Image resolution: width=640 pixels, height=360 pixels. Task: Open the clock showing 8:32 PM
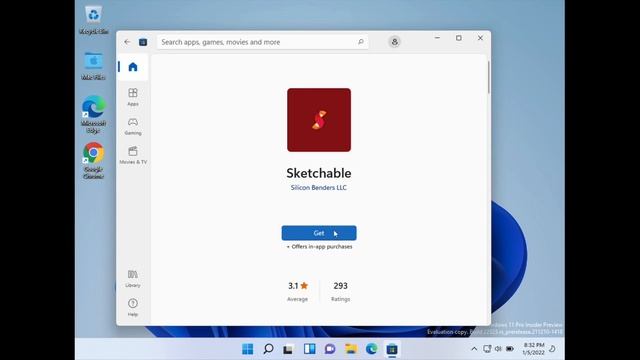[x=533, y=349]
